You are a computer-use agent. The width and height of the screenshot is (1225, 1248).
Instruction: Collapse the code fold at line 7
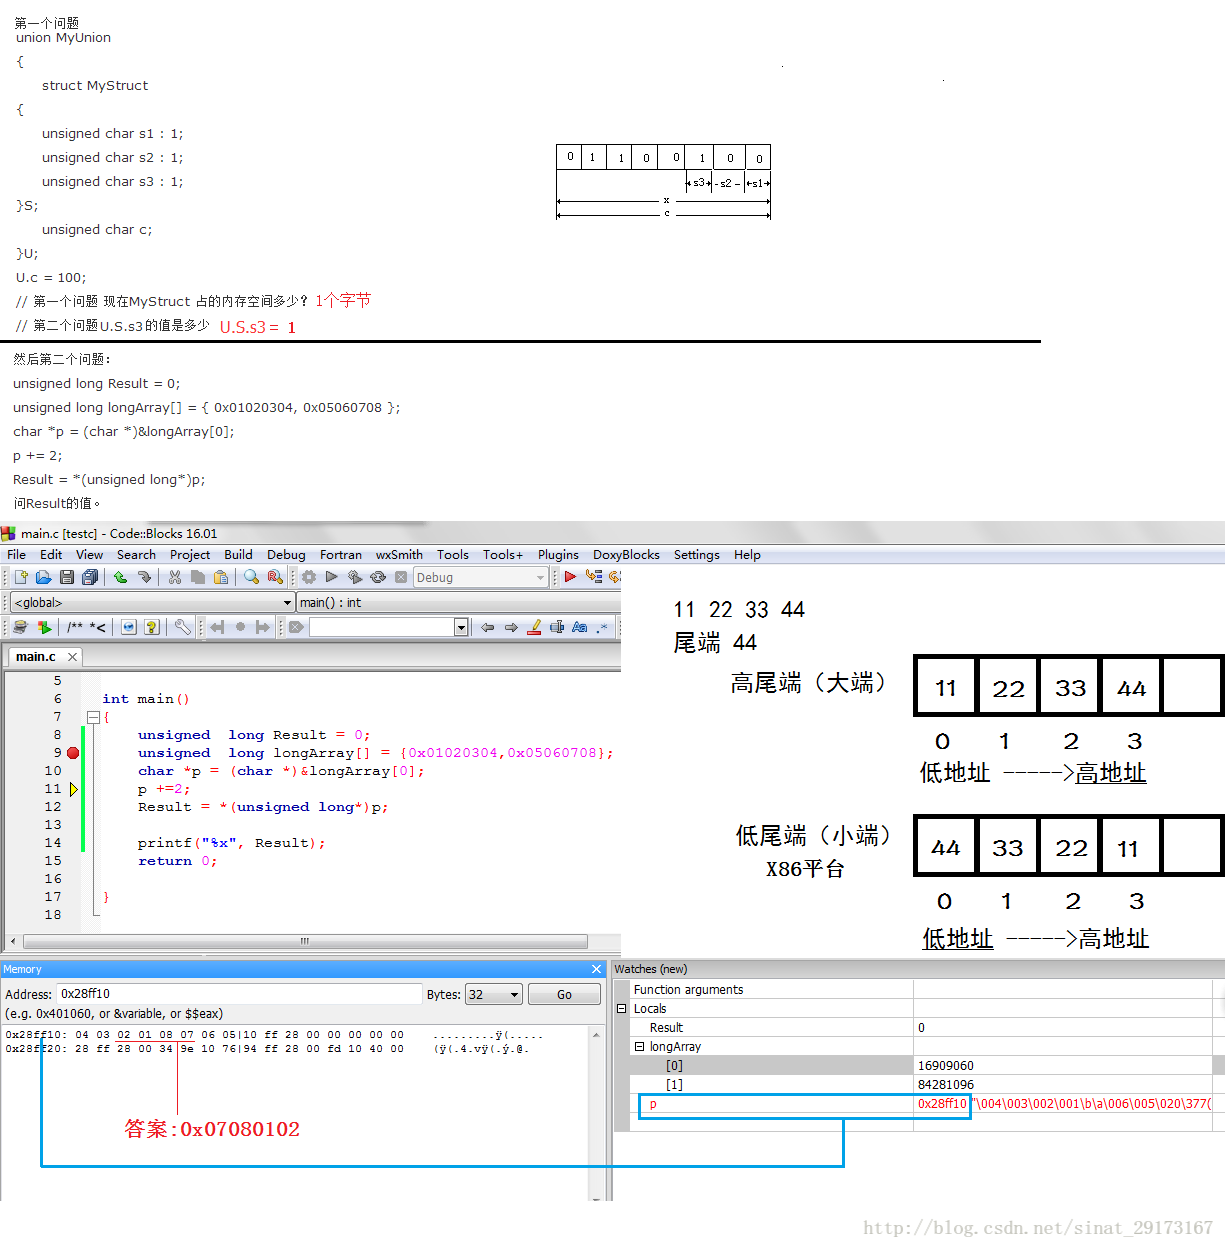[x=93, y=717]
